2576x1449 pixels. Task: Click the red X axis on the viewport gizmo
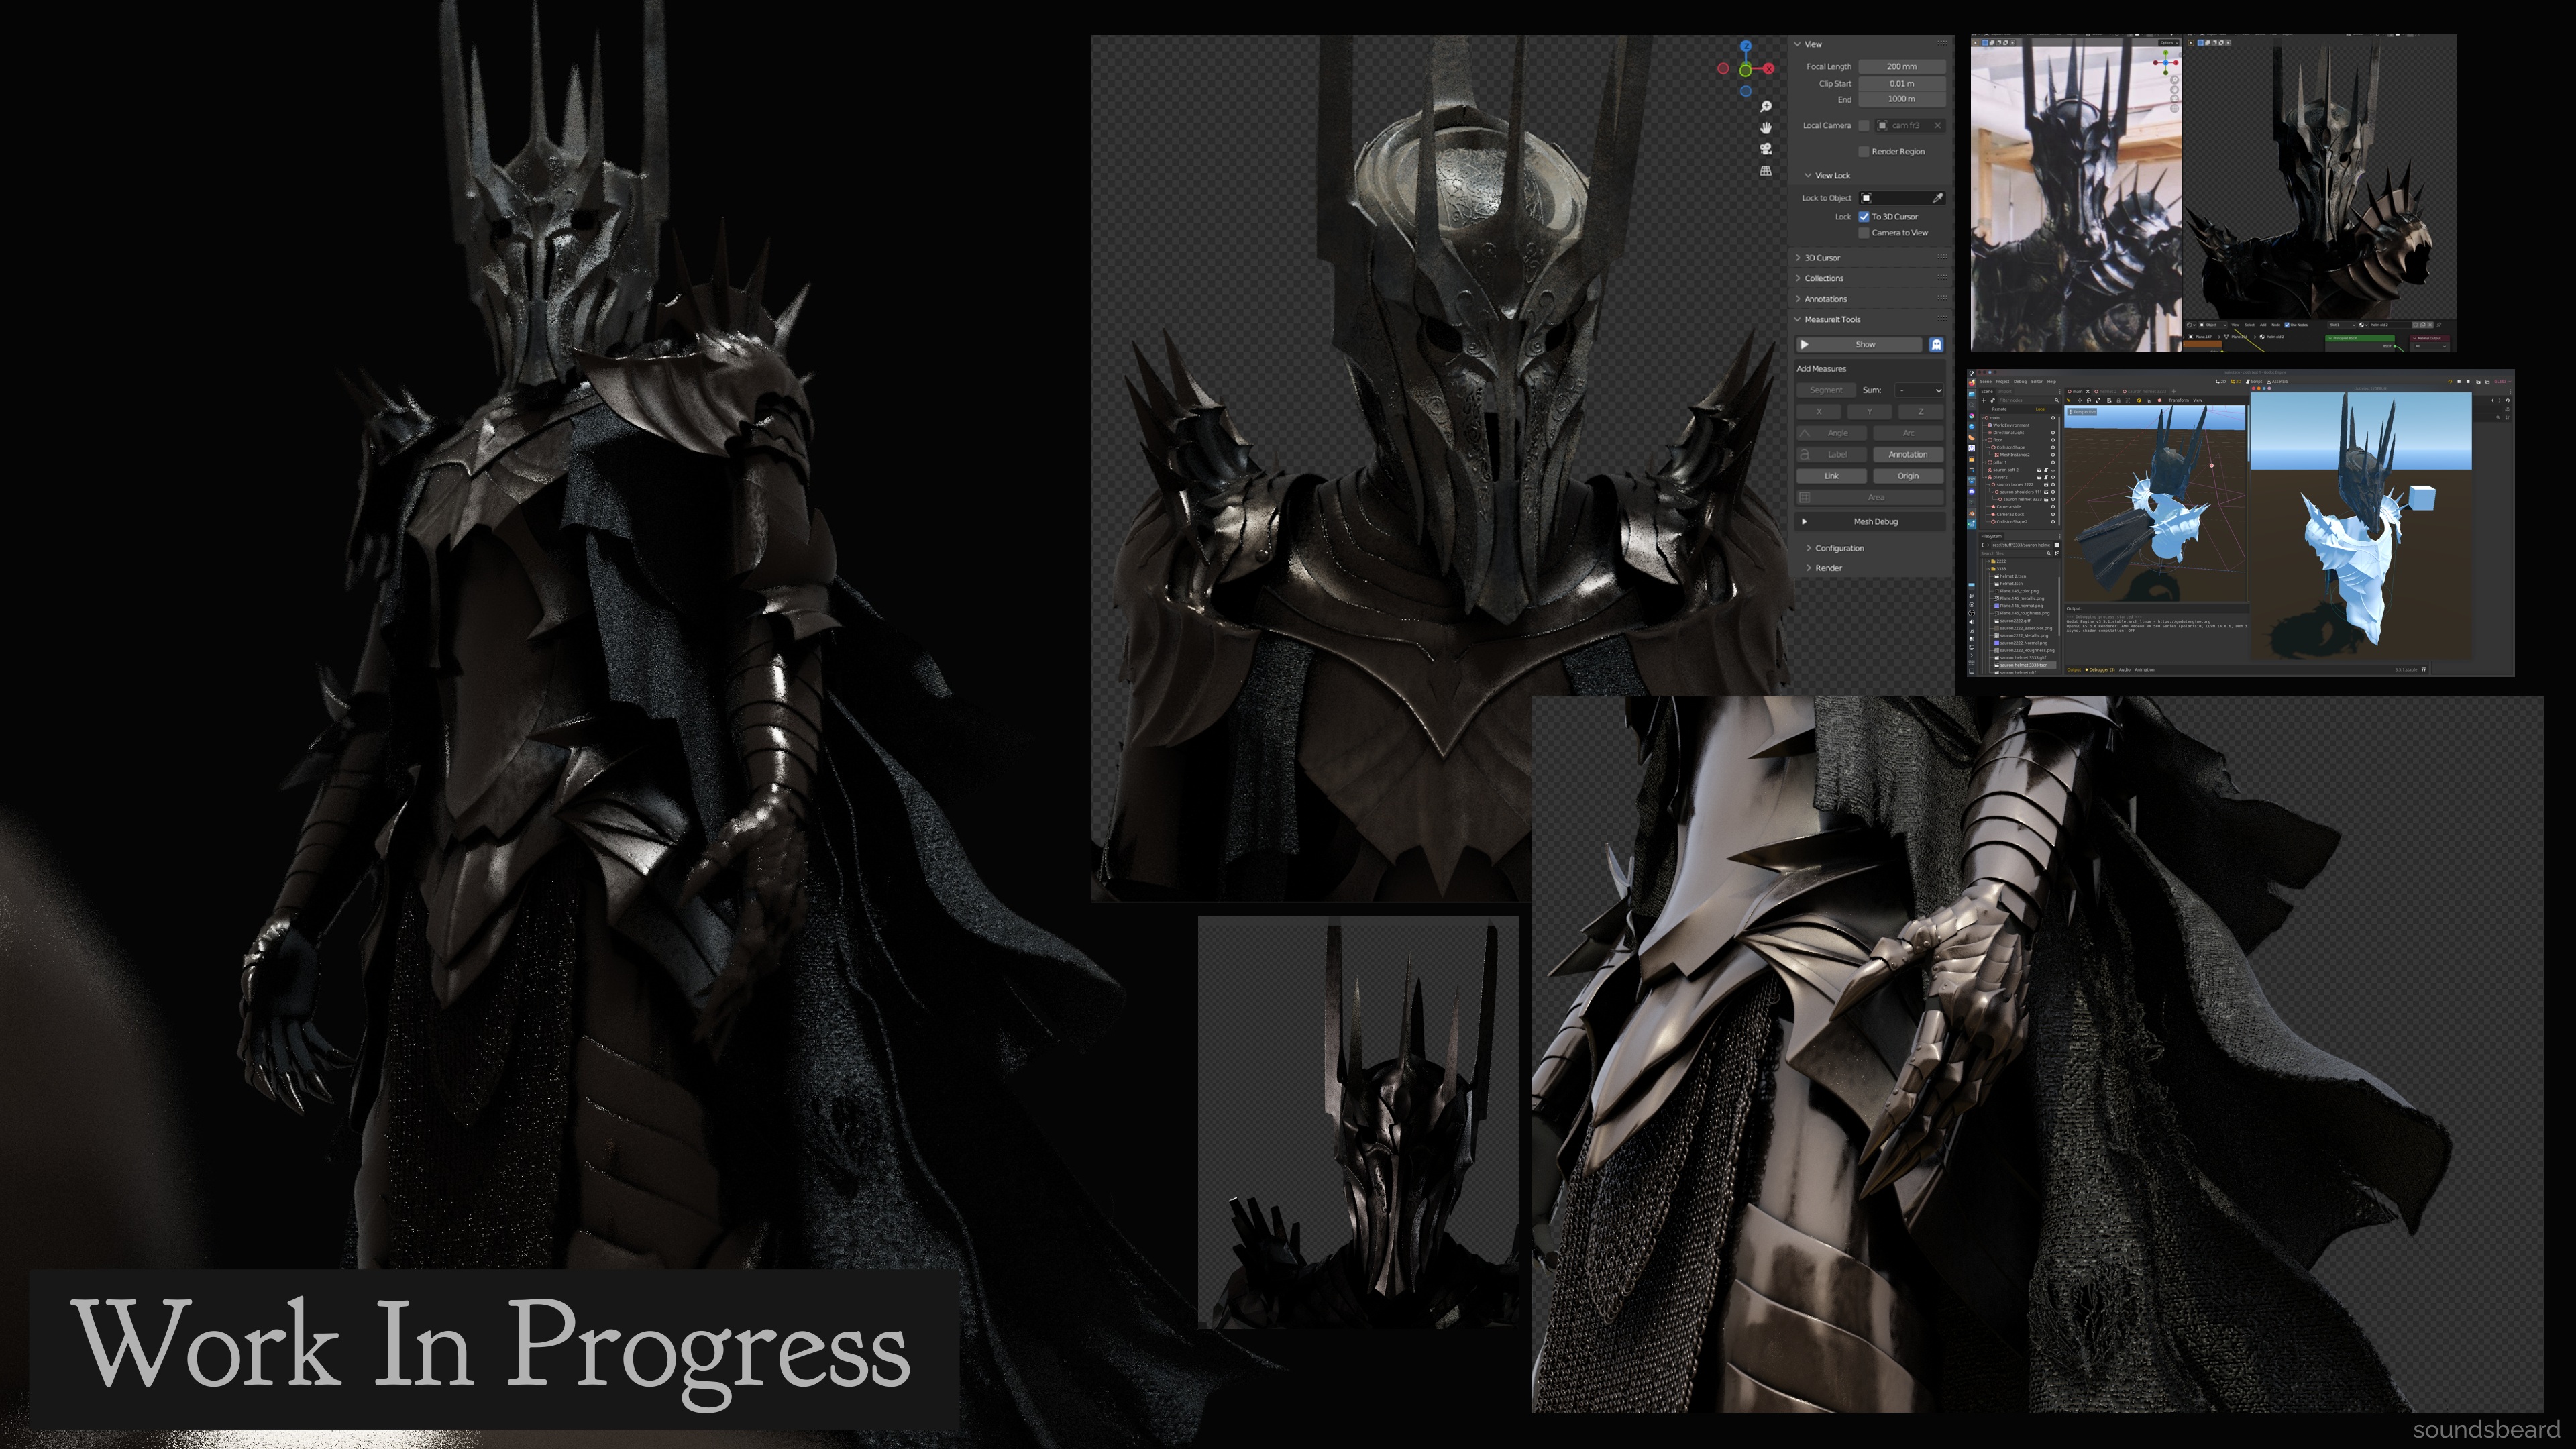click(1768, 68)
